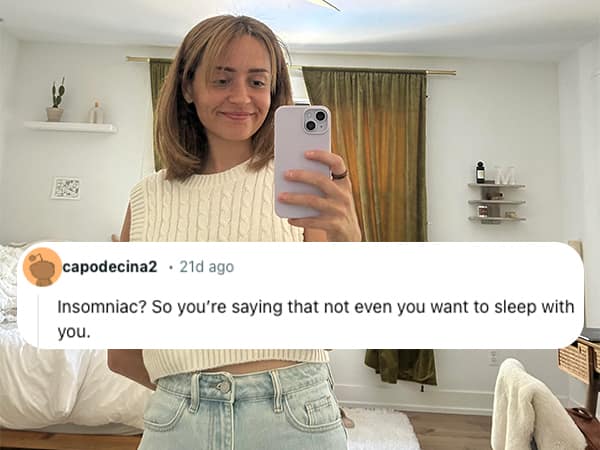Viewport: 600px width, 450px height.
Task: Open the capodecina2 user profile
Action: (x=110, y=267)
